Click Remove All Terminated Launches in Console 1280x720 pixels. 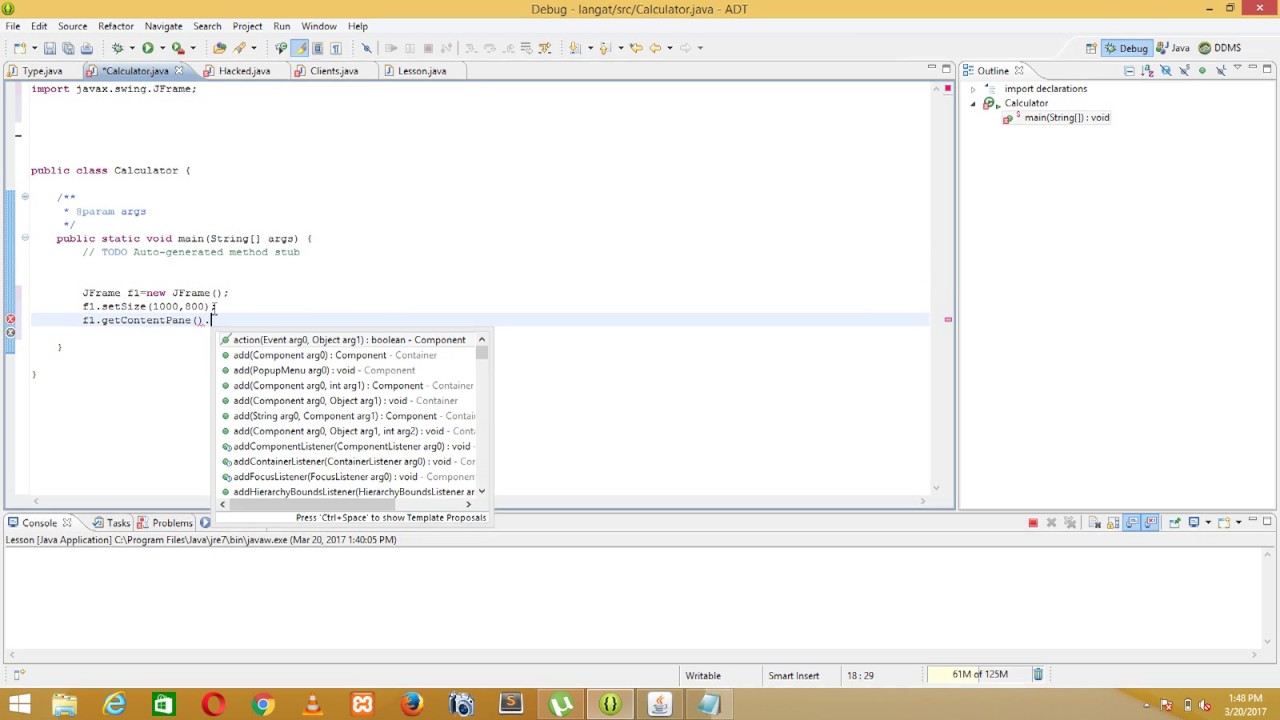(x=1070, y=522)
